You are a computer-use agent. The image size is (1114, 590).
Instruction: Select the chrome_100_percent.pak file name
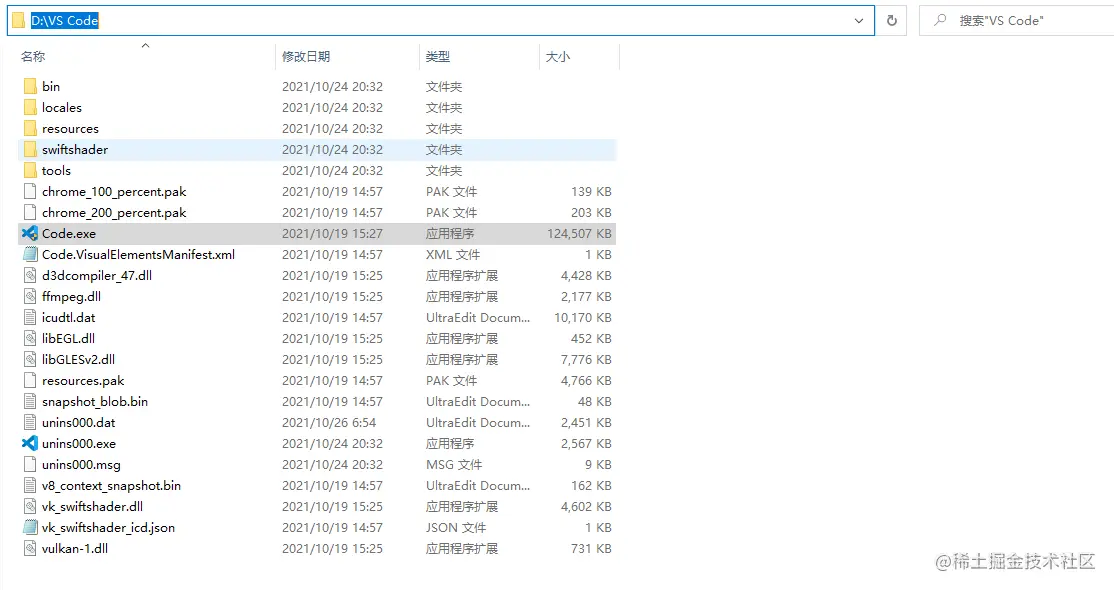(114, 191)
